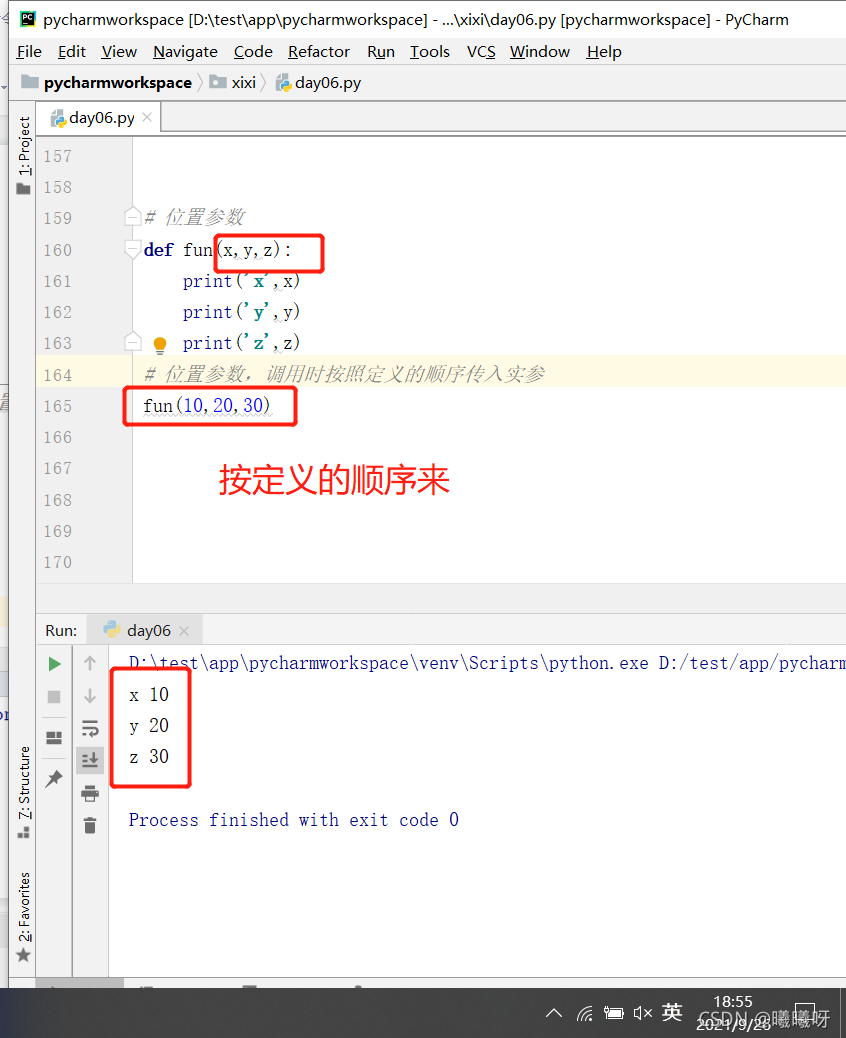Viewport: 846px width, 1038px height.
Task: Click fold end marker on line 163
Action: 132,342
